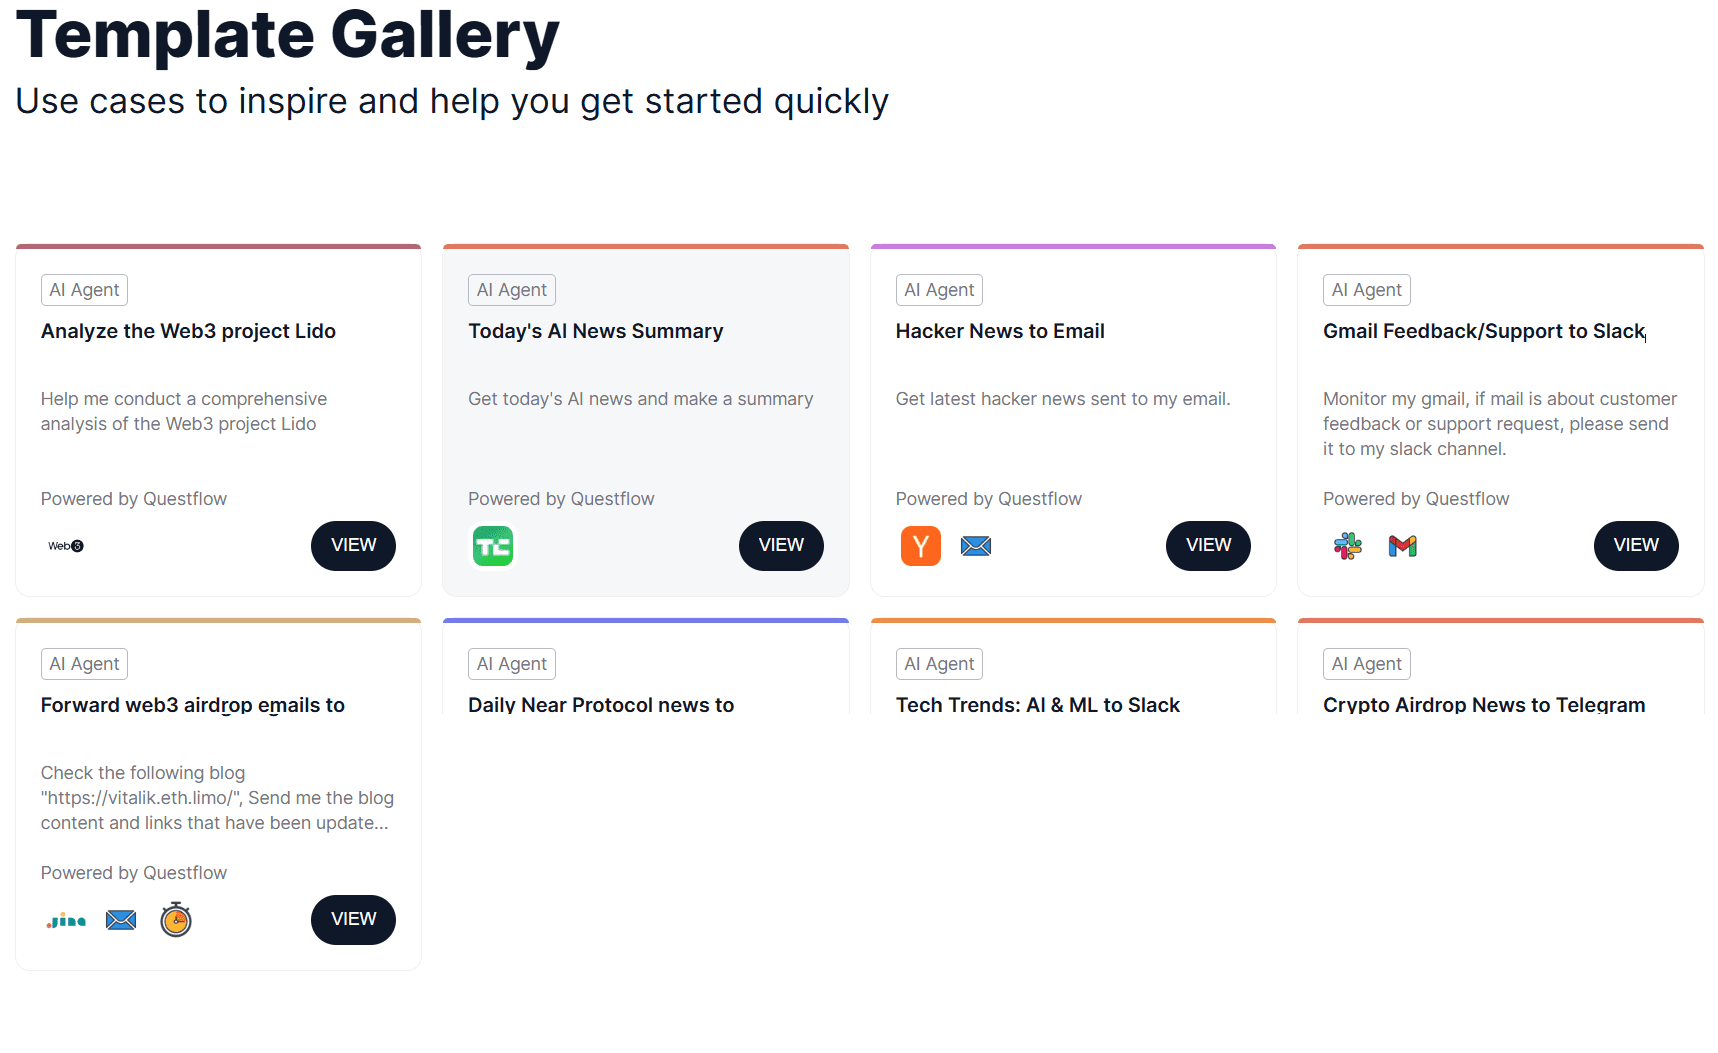Click the Y Combinator Hacker News icon
Screen dimensions: 1718x1053
point(921,546)
